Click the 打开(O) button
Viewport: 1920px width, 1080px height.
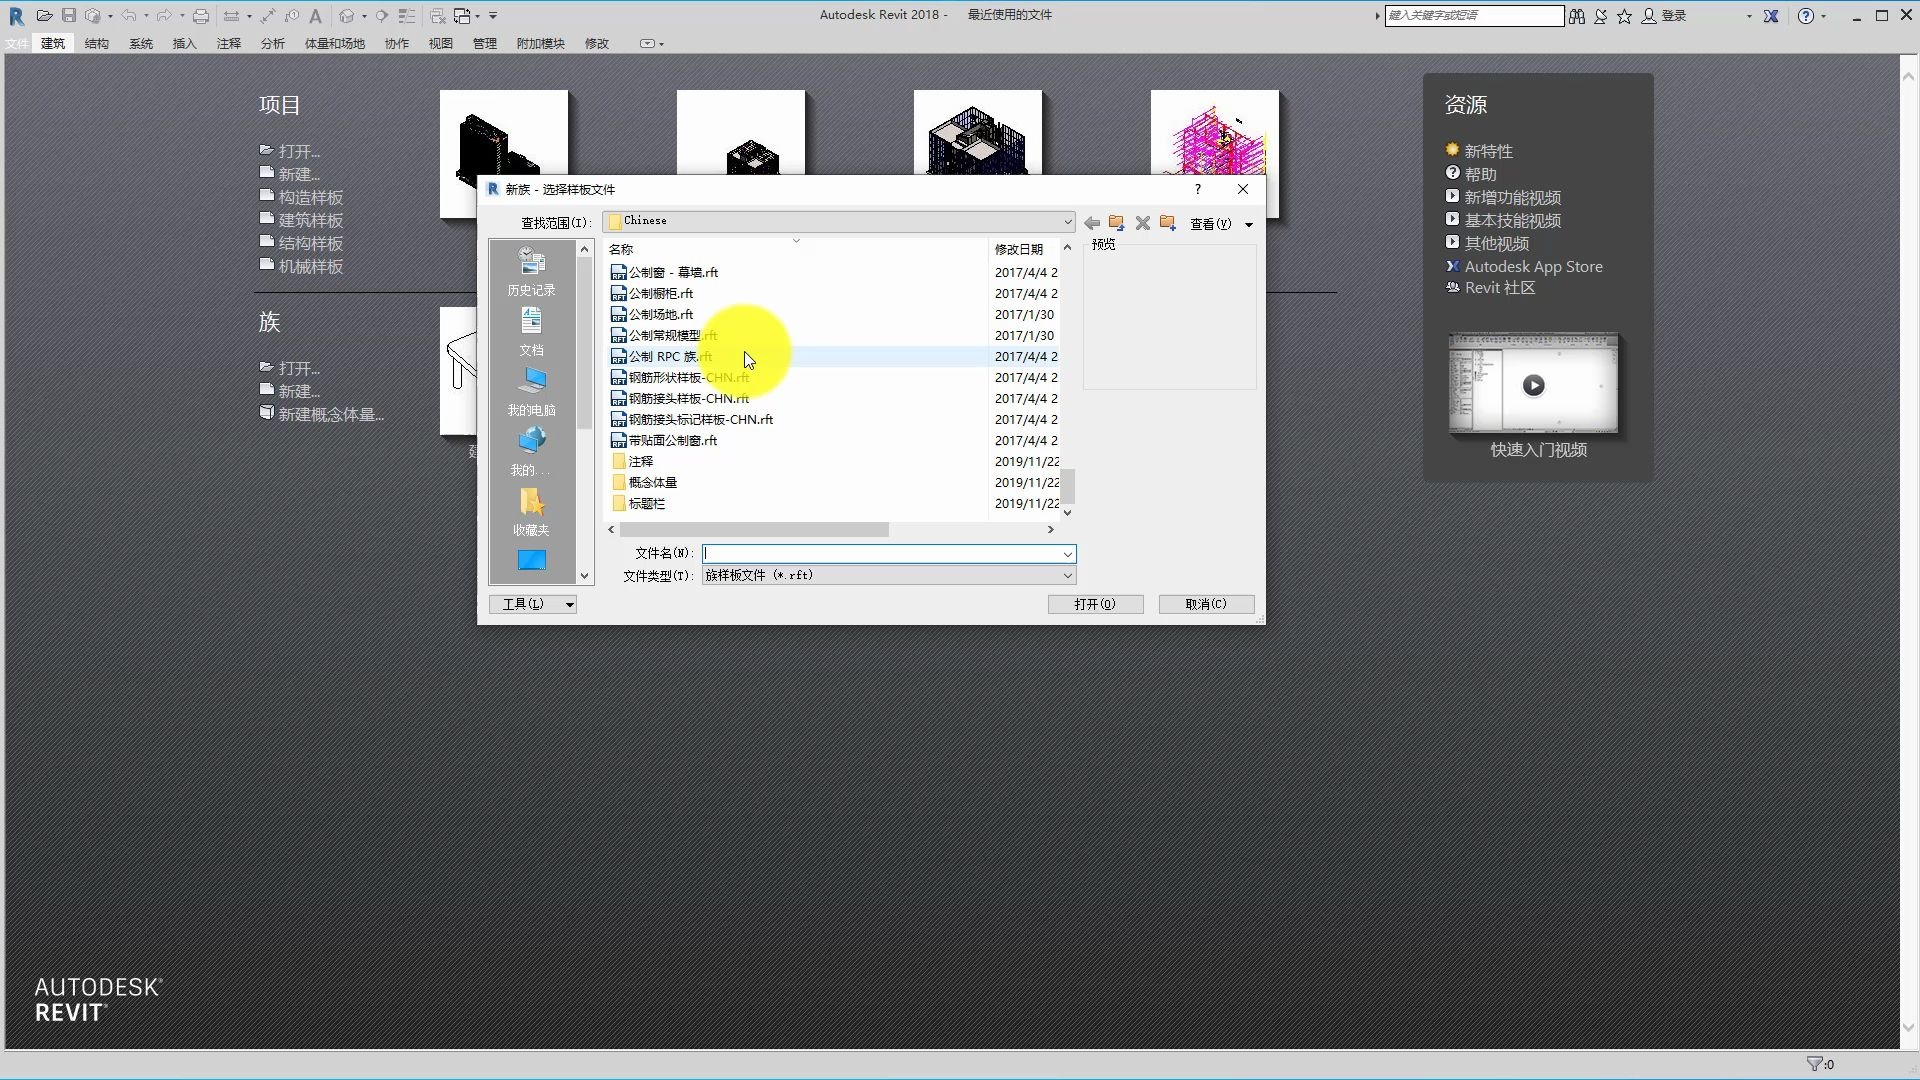[1095, 604]
